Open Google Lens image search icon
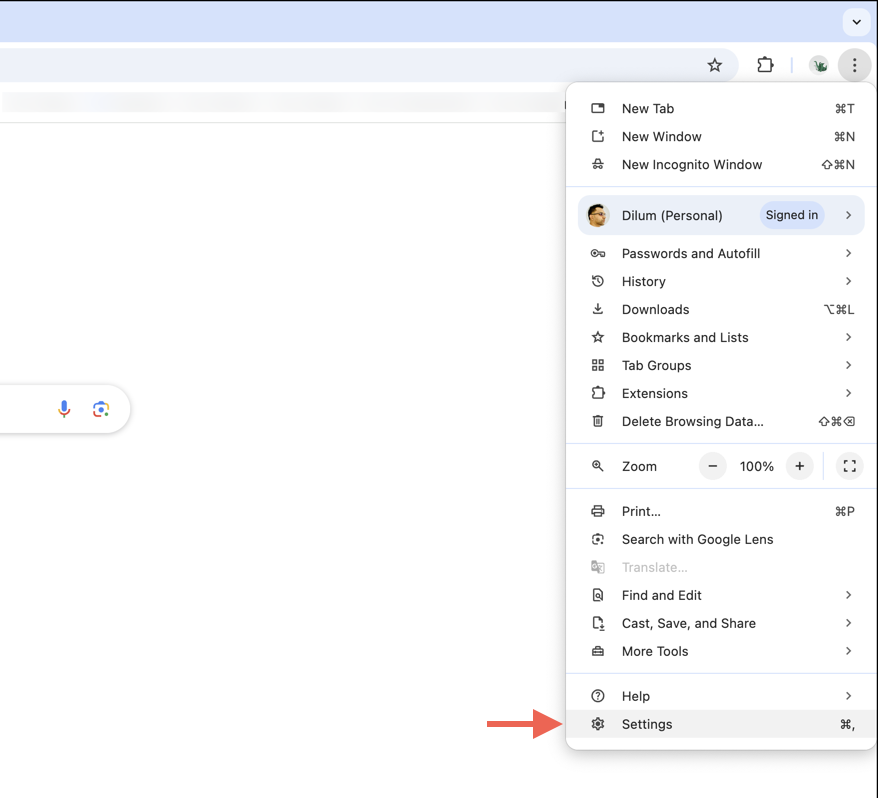Screen dimensions: 878x798 click(x=101, y=409)
